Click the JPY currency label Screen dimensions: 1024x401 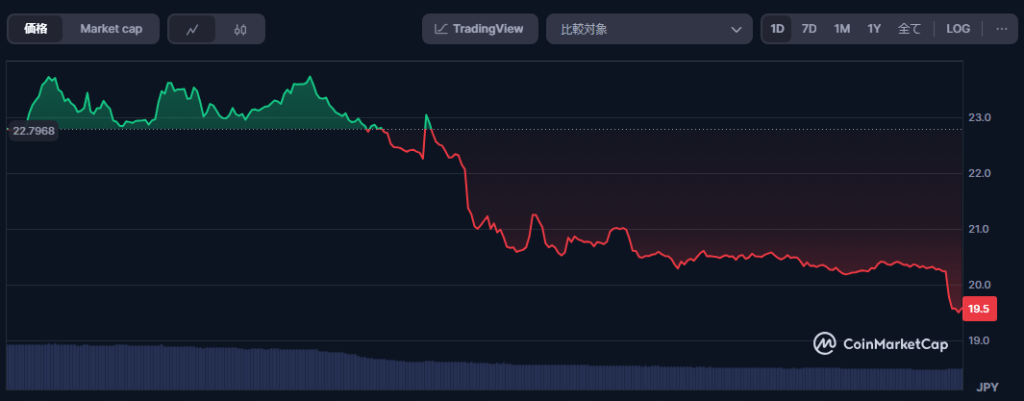tap(987, 387)
